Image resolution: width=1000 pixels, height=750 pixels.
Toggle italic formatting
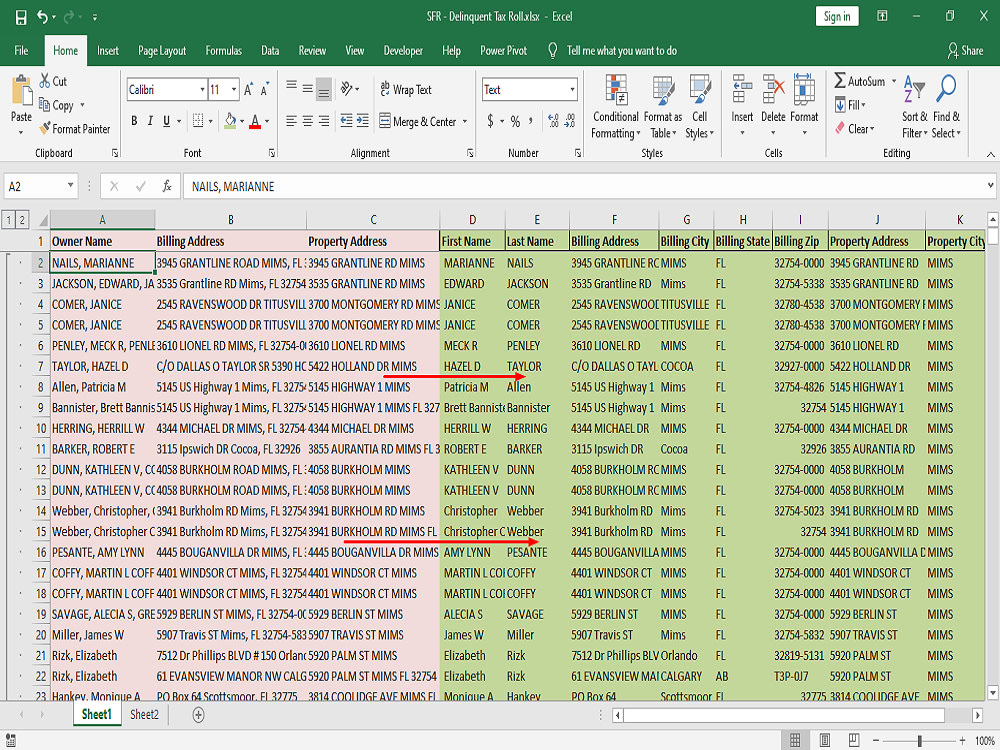[150, 119]
